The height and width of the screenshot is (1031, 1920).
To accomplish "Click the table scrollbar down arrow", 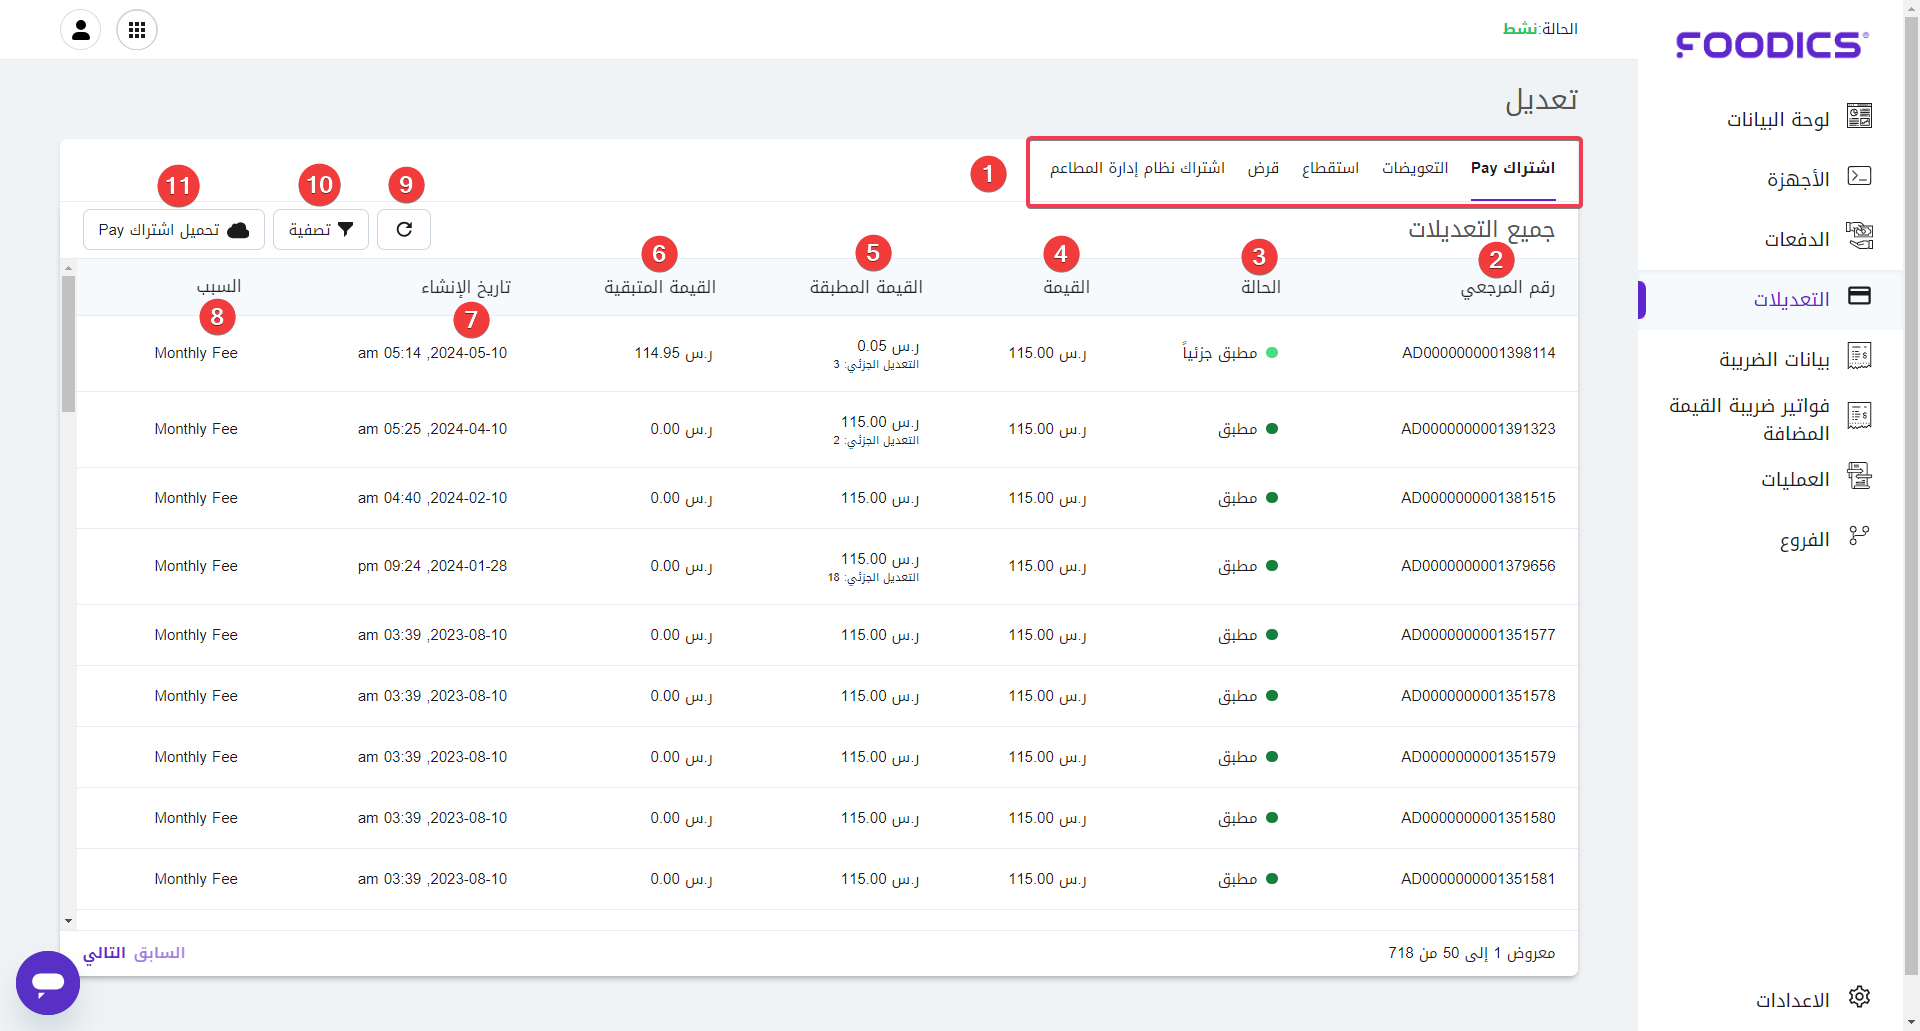I will (x=68, y=921).
